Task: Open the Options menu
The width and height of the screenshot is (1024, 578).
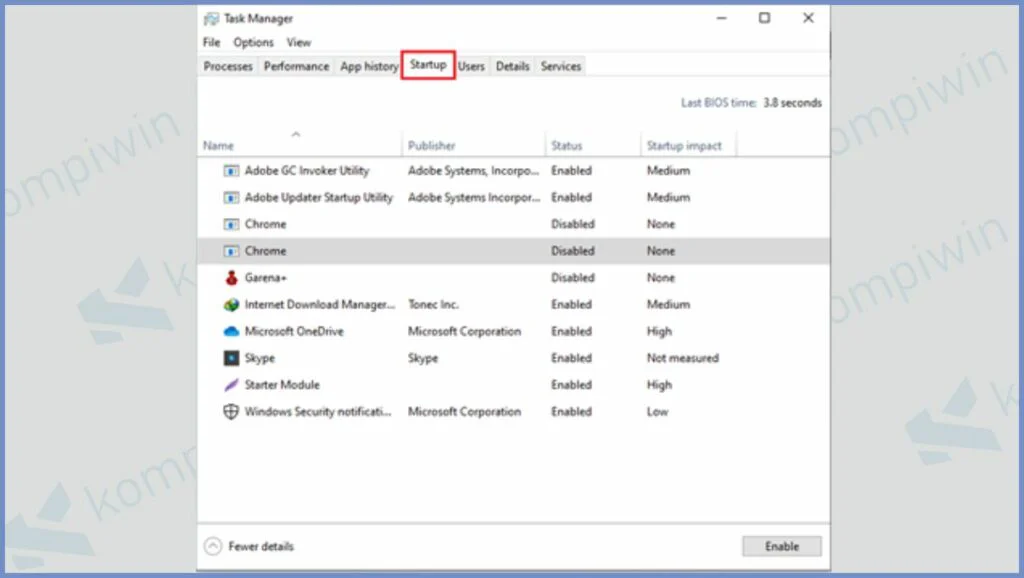Action: 253,43
